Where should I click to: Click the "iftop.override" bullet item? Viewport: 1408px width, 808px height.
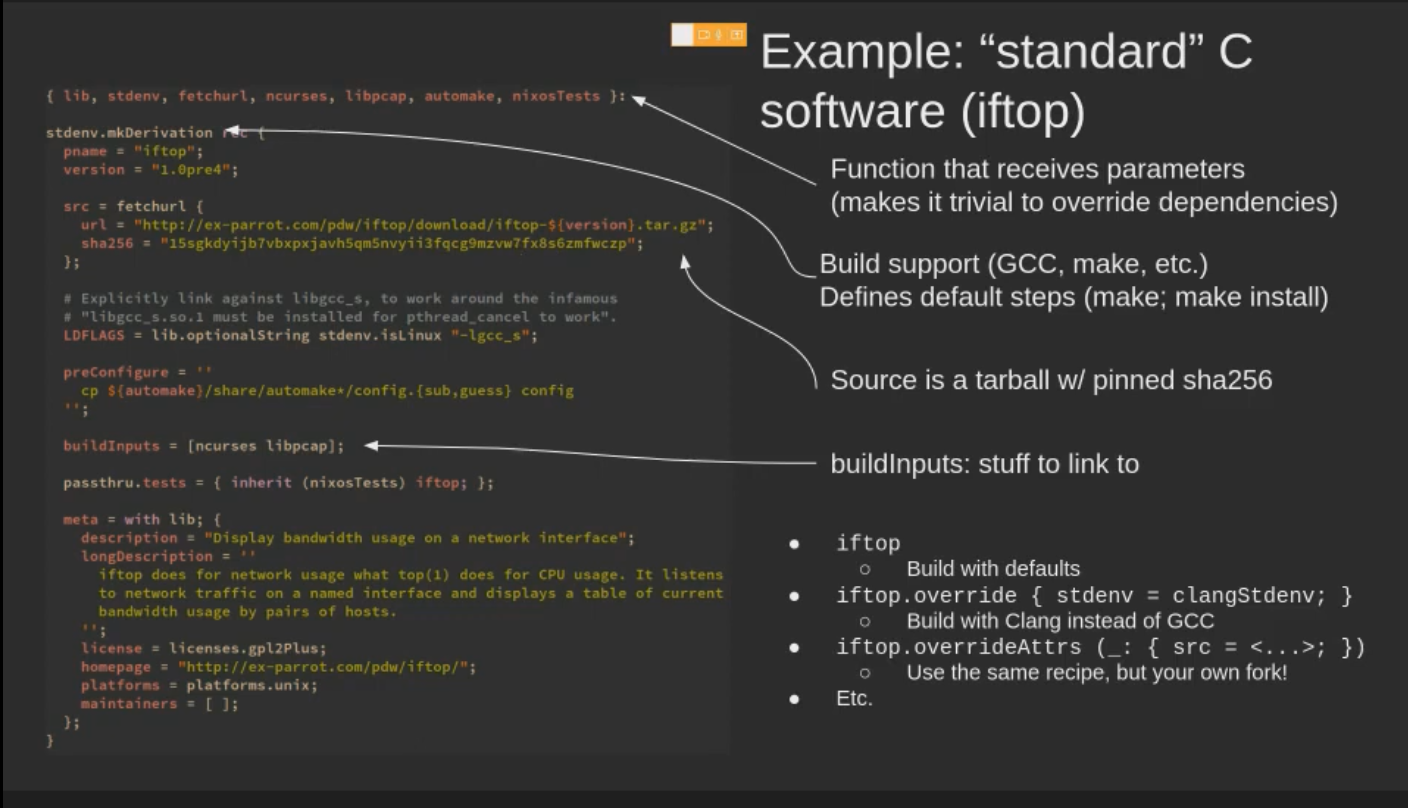pos(1094,596)
